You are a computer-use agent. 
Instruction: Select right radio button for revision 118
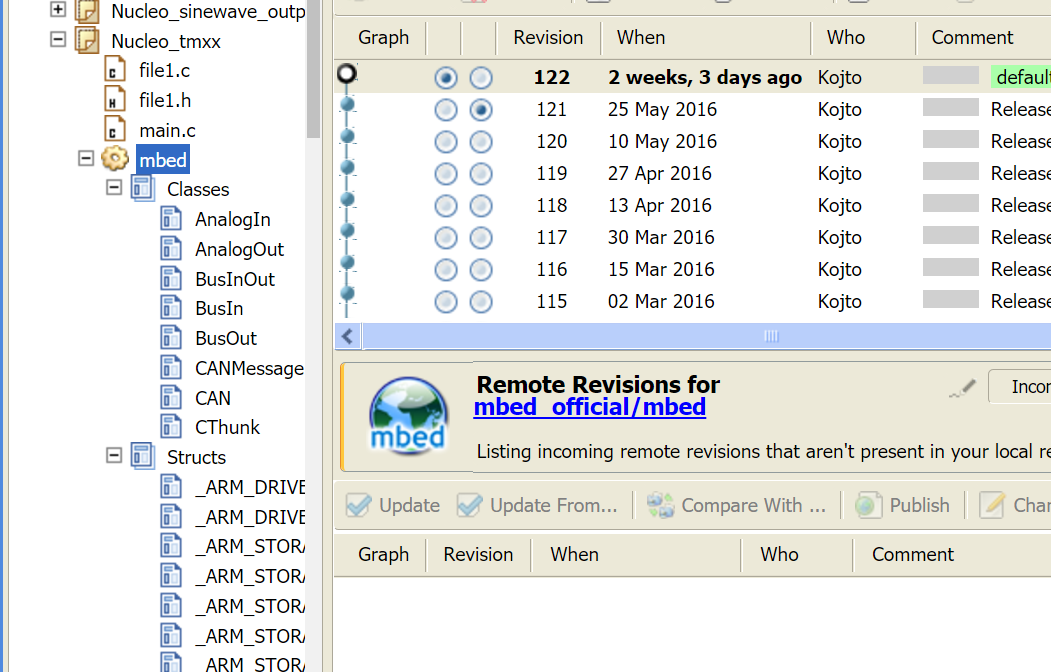pyautogui.click(x=481, y=205)
